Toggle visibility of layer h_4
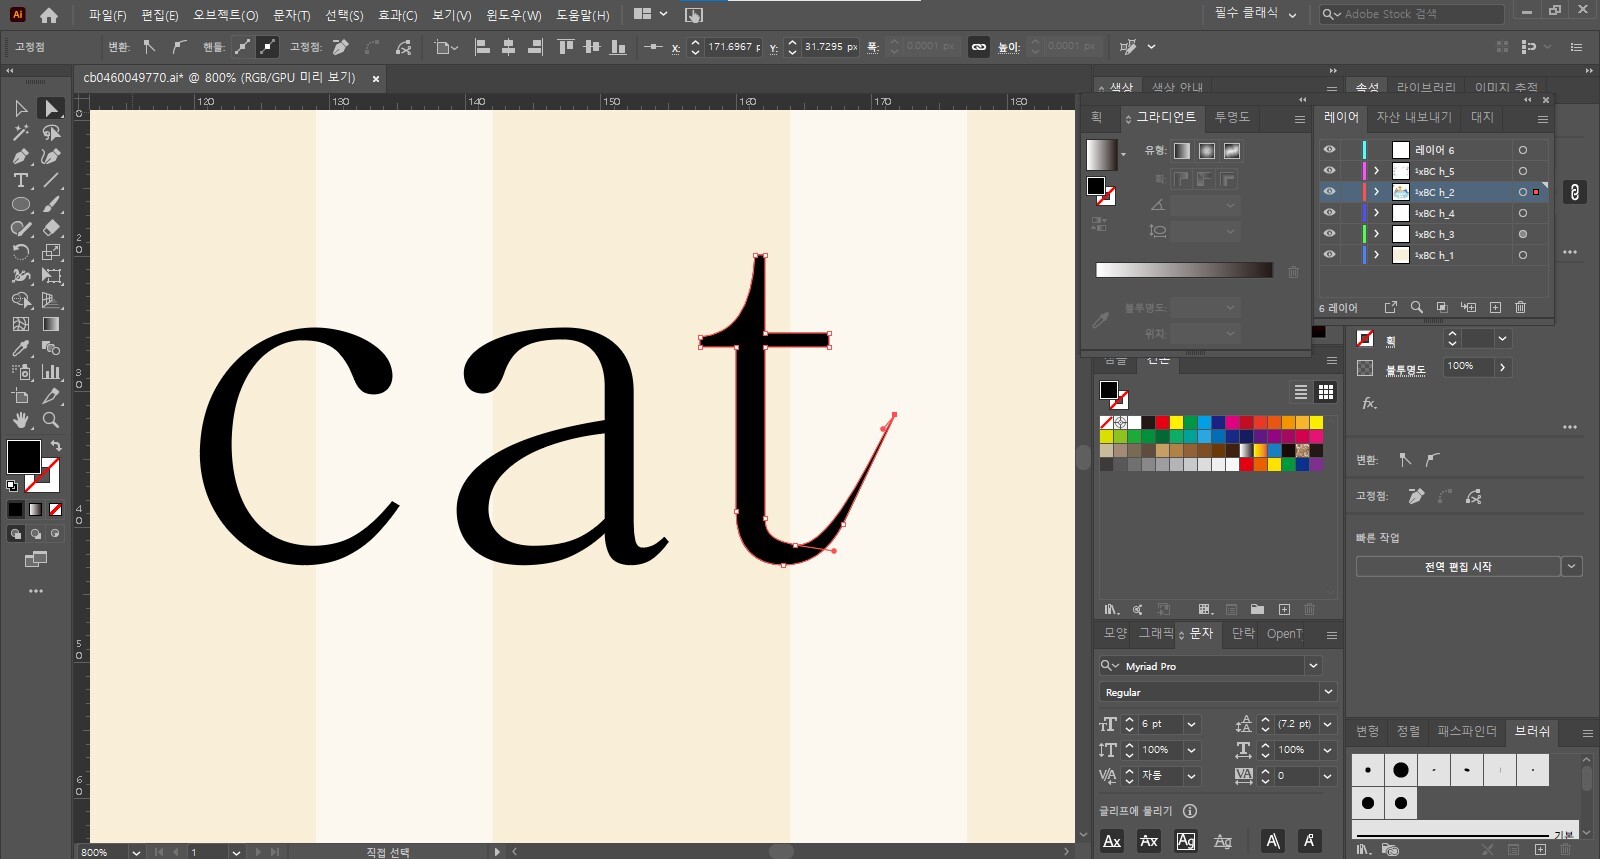This screenshot has width=1600, height=859. click(1329, 213)
